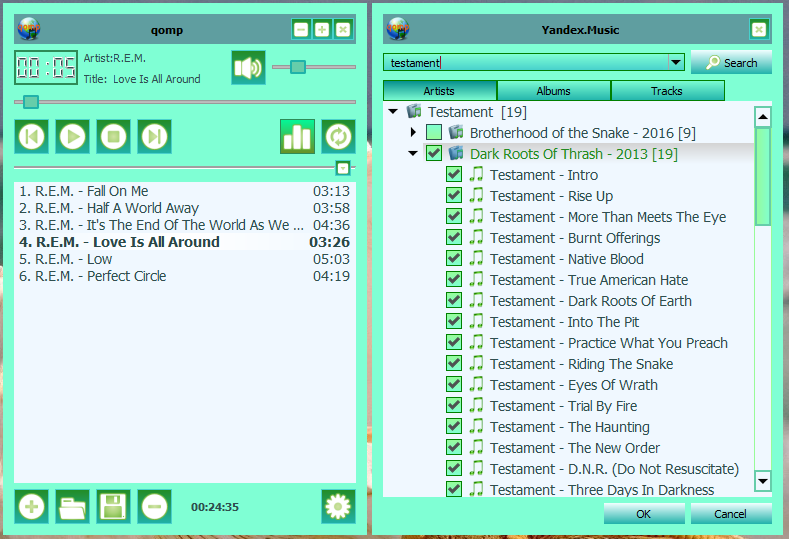Uncheck Testament - True American Hate checkbox
Viewport: 789px width, 539px height.
[454, 279]
